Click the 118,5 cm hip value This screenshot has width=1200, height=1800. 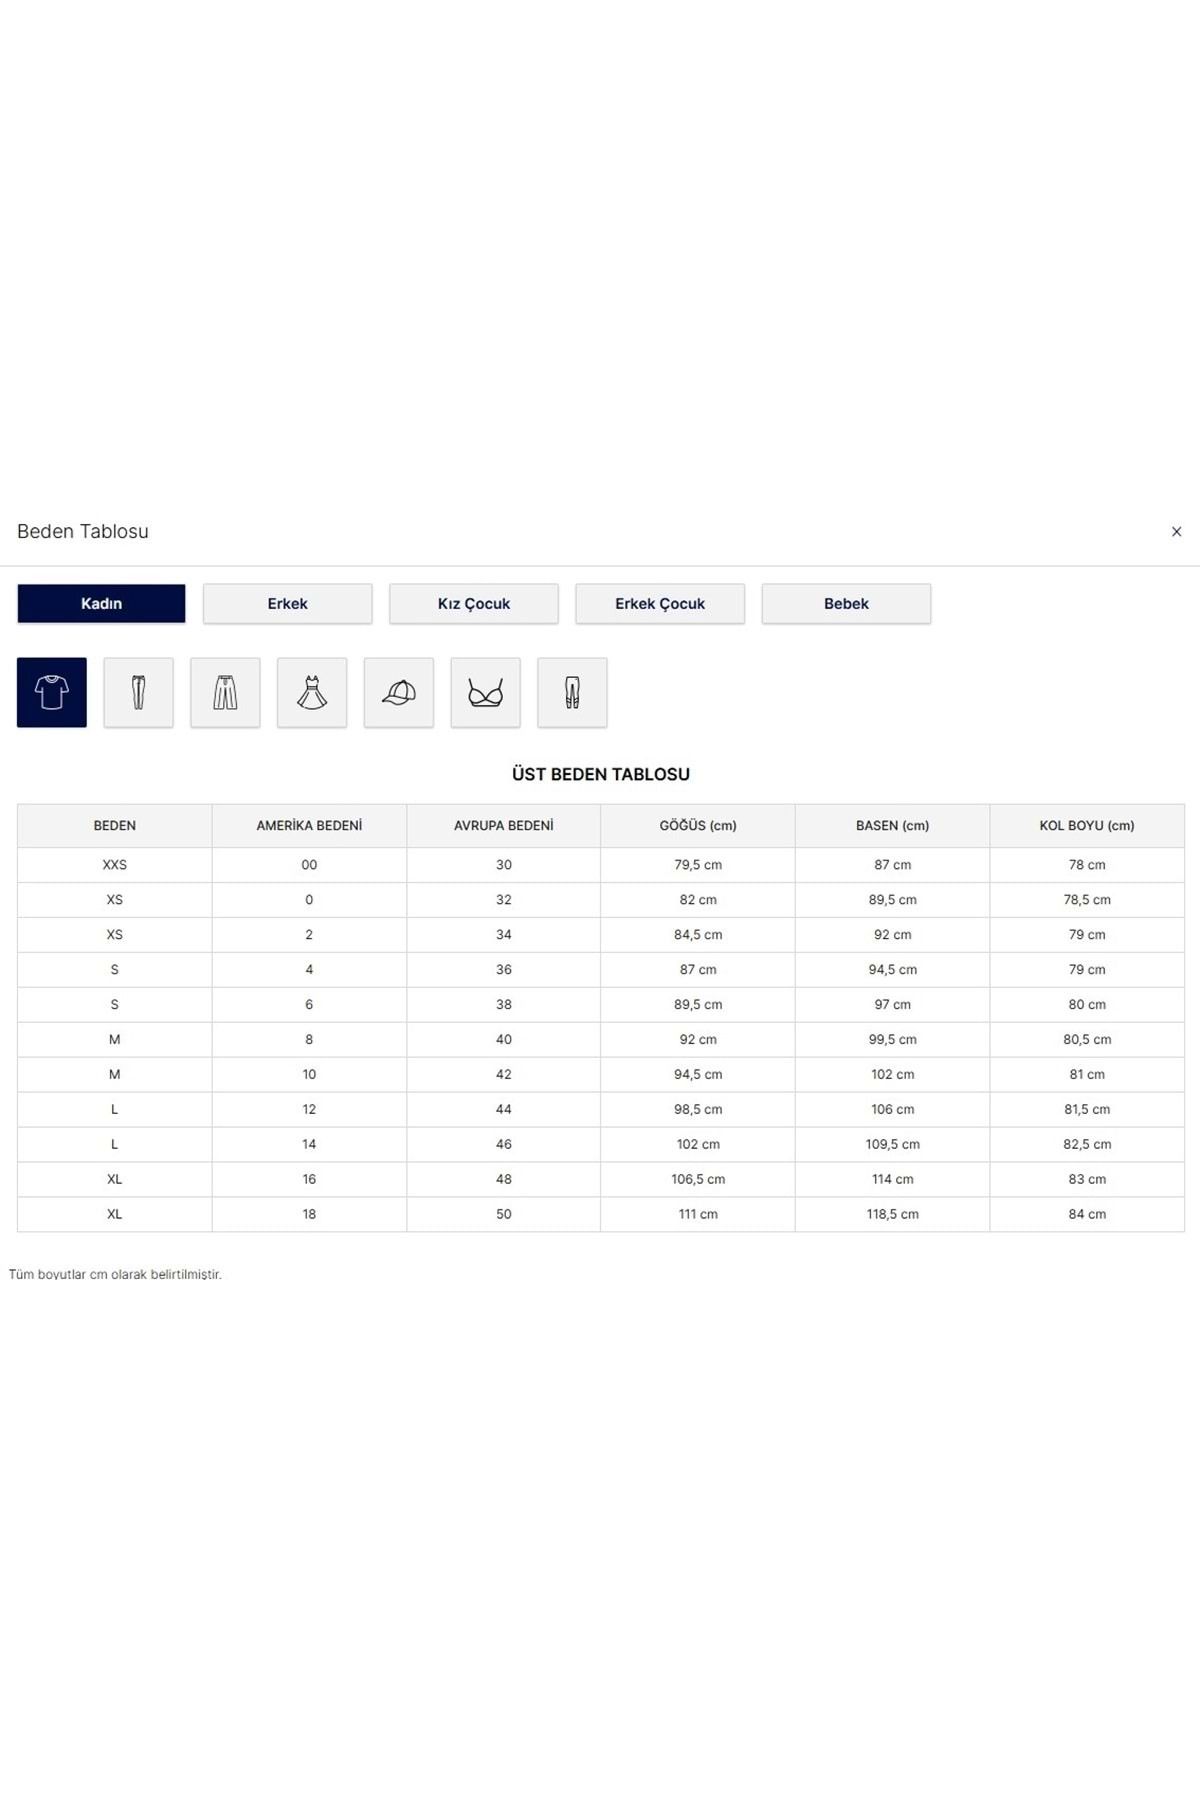893,1215
